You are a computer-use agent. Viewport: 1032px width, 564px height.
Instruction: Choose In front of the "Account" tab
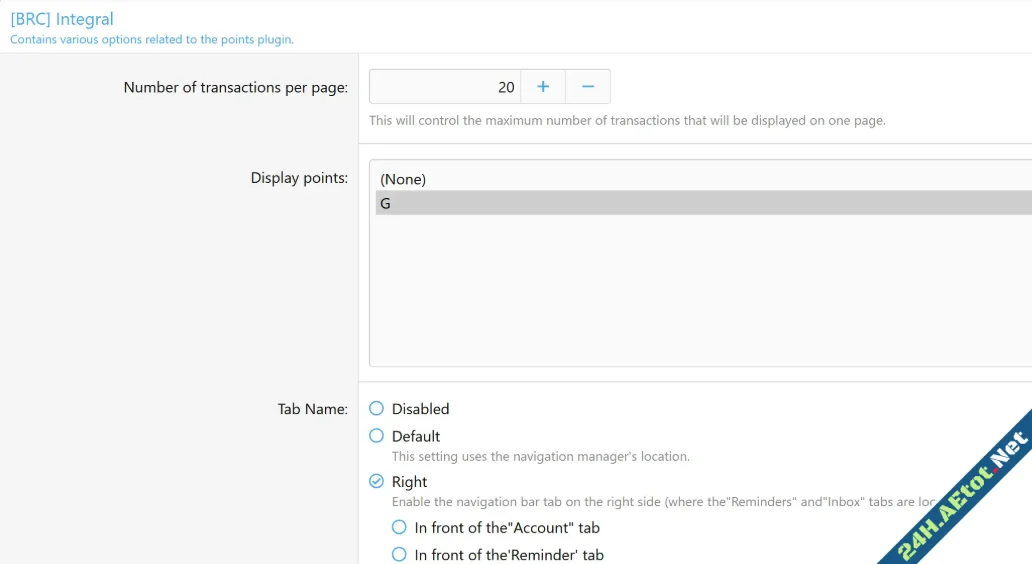tap(399, 527)
